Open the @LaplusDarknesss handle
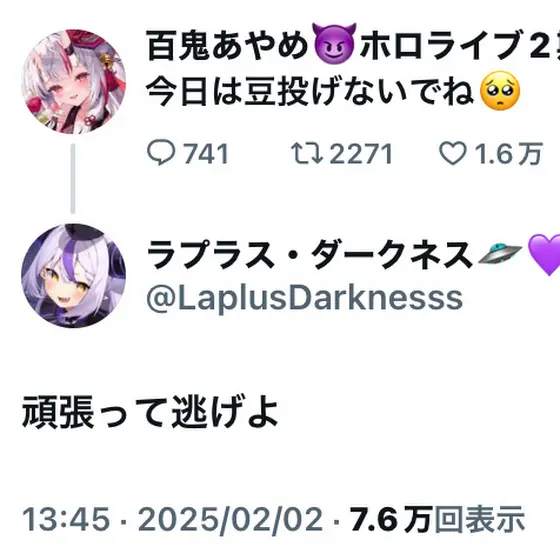Screen dimensions: 560x560 coord(304,299)
